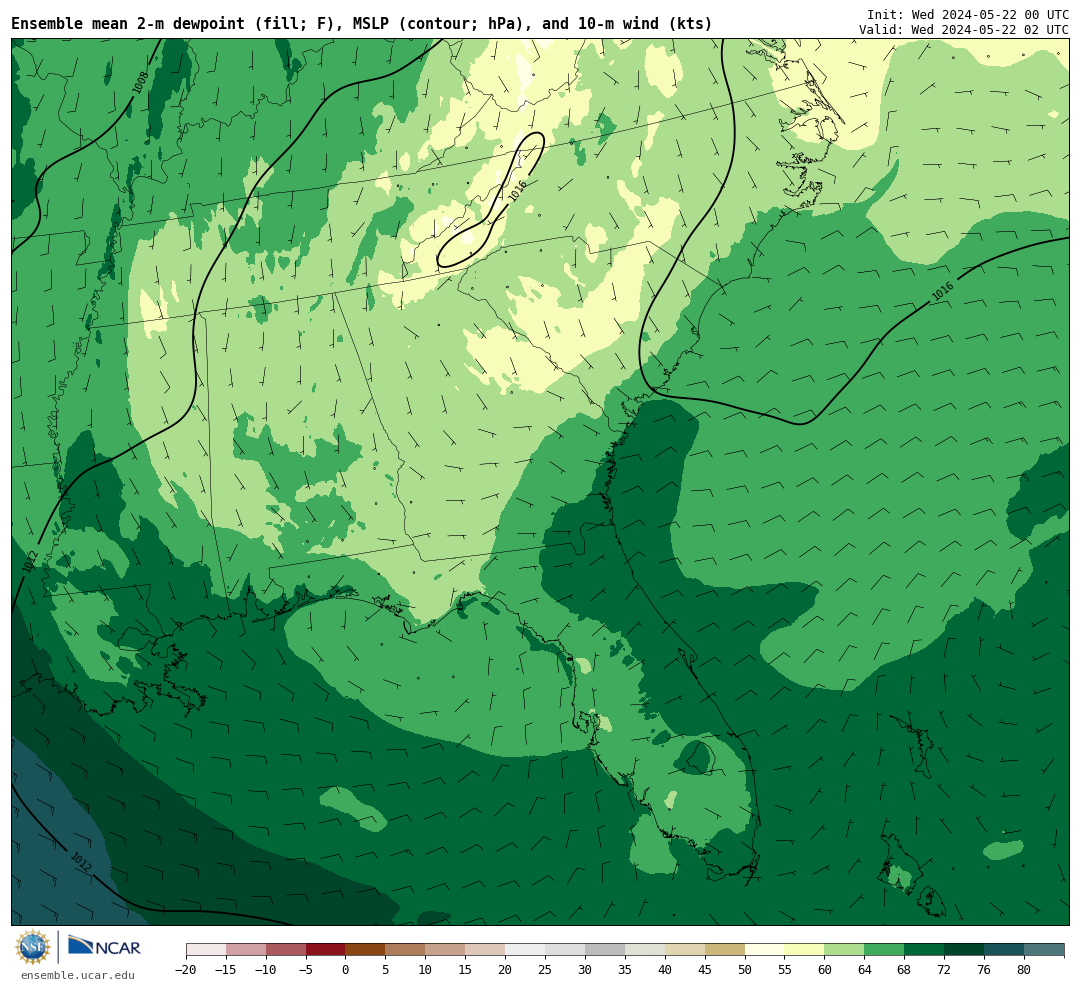Click the 1016 label on the small closed contour
The width and height of the screenshot is (1080, 988).
[517, 191]
